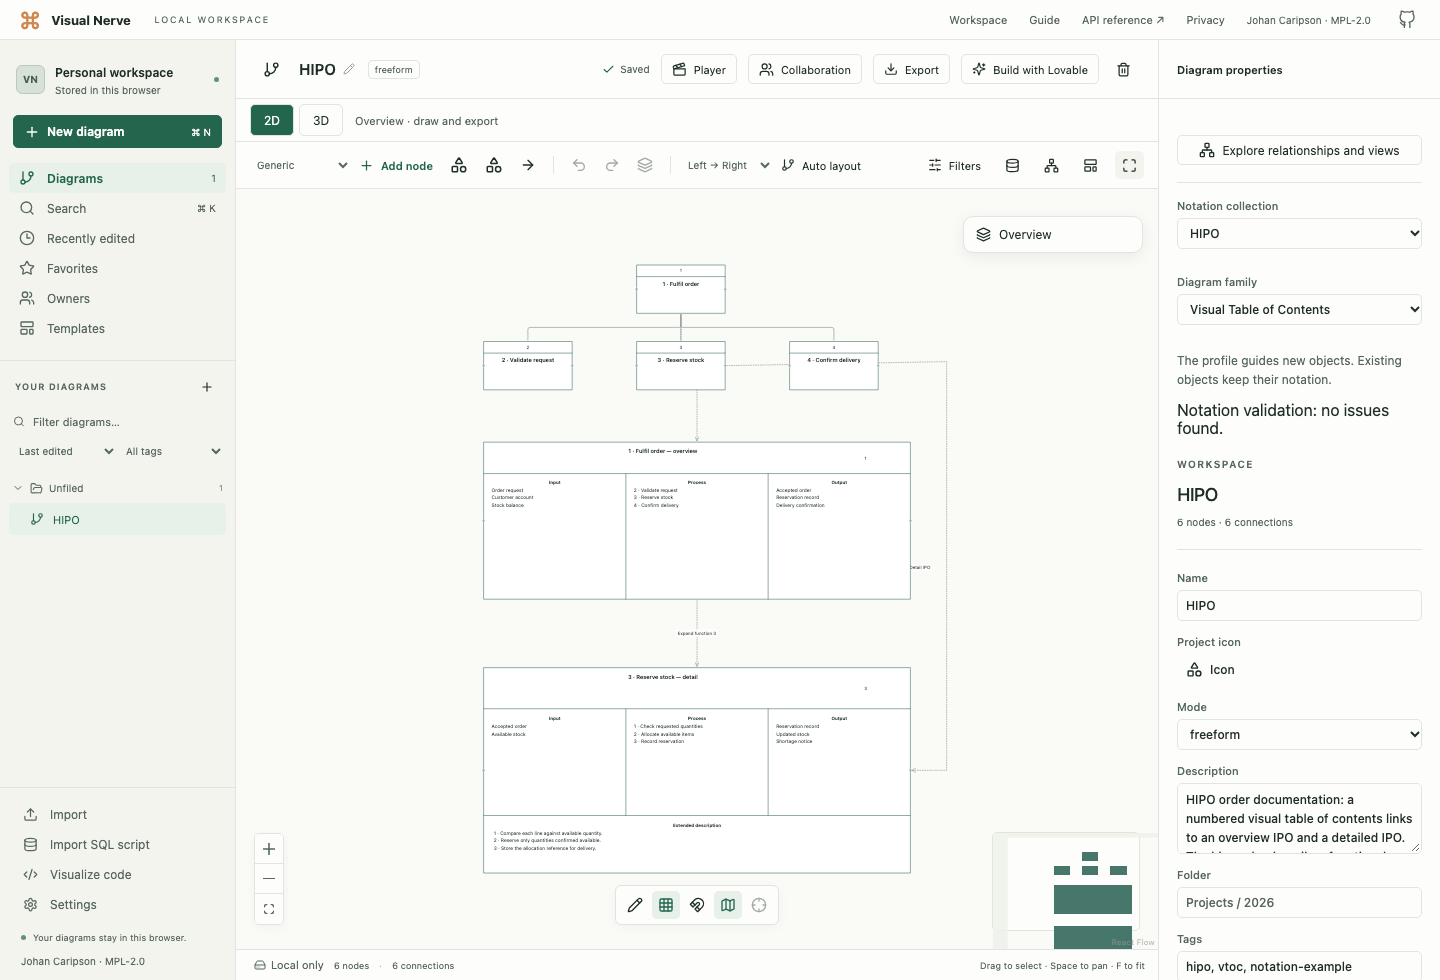Zoom out with the minus canvas button
This screenshot has height=980, width=1440.
[x=269, y=879]
